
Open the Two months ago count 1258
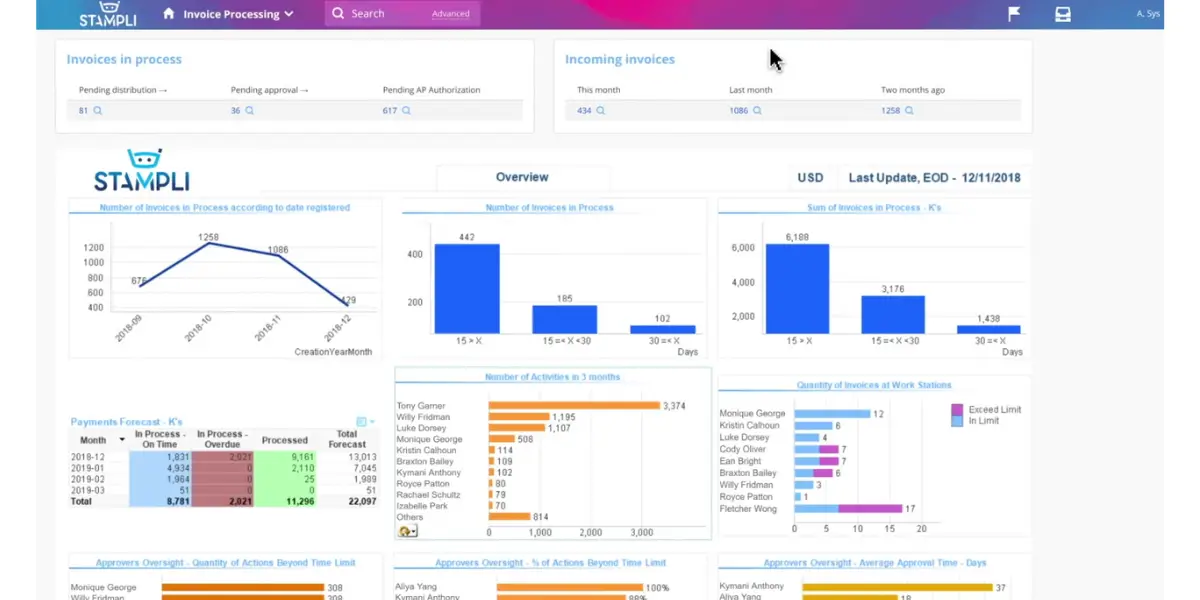pos(891,111)
